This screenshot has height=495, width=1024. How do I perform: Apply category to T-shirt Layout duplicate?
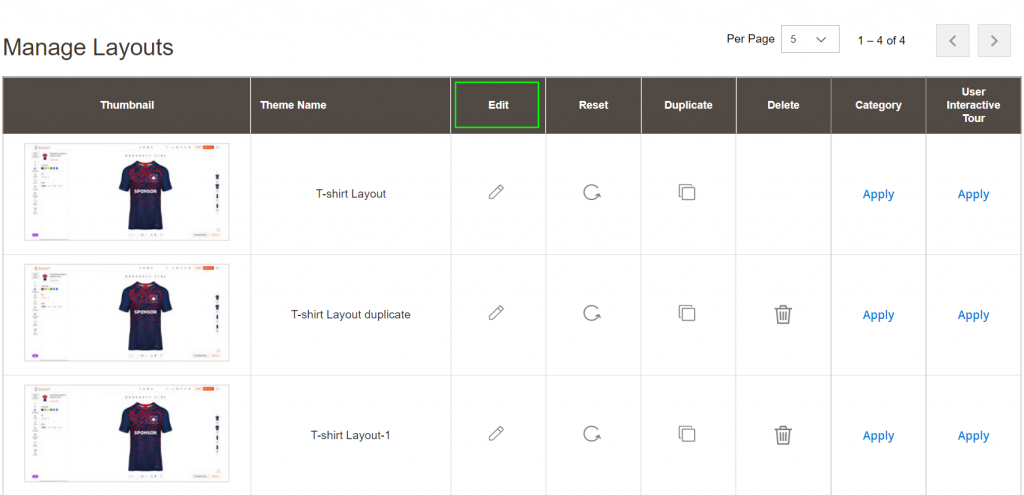point(878,315)
